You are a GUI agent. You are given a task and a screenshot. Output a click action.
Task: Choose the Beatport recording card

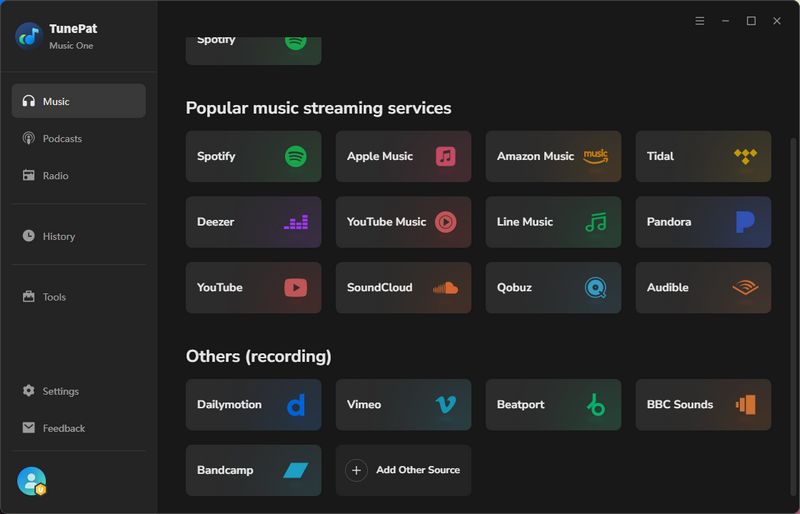point(554,405)
